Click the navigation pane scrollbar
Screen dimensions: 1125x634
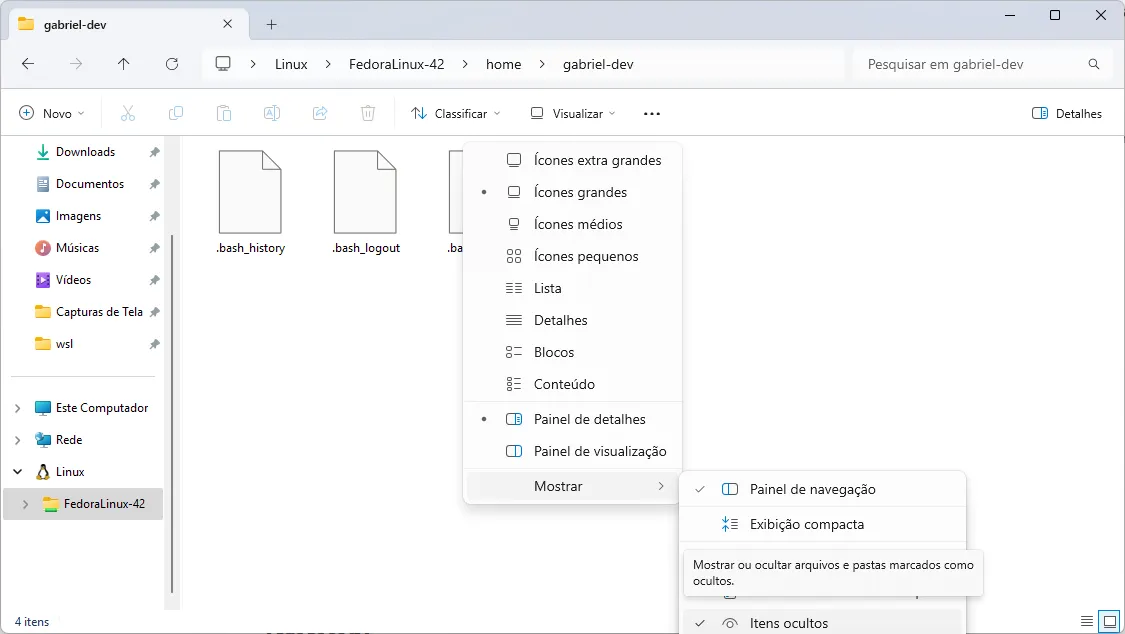pos(173,414)
